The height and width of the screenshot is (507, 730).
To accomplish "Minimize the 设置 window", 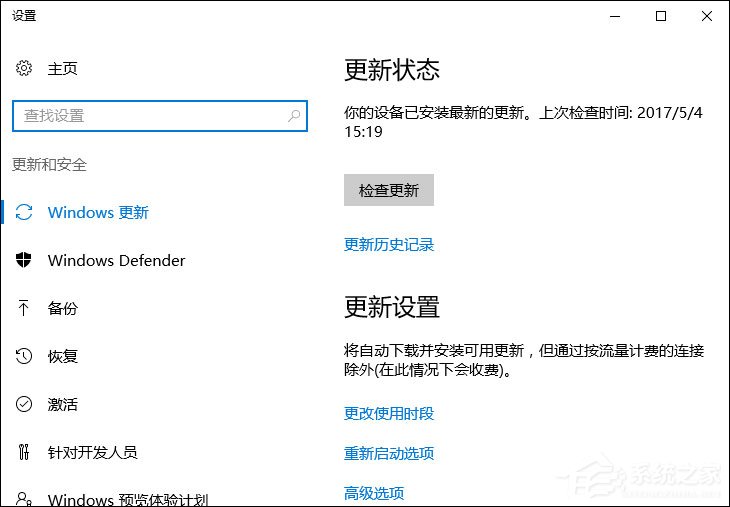I will [615, 16].
